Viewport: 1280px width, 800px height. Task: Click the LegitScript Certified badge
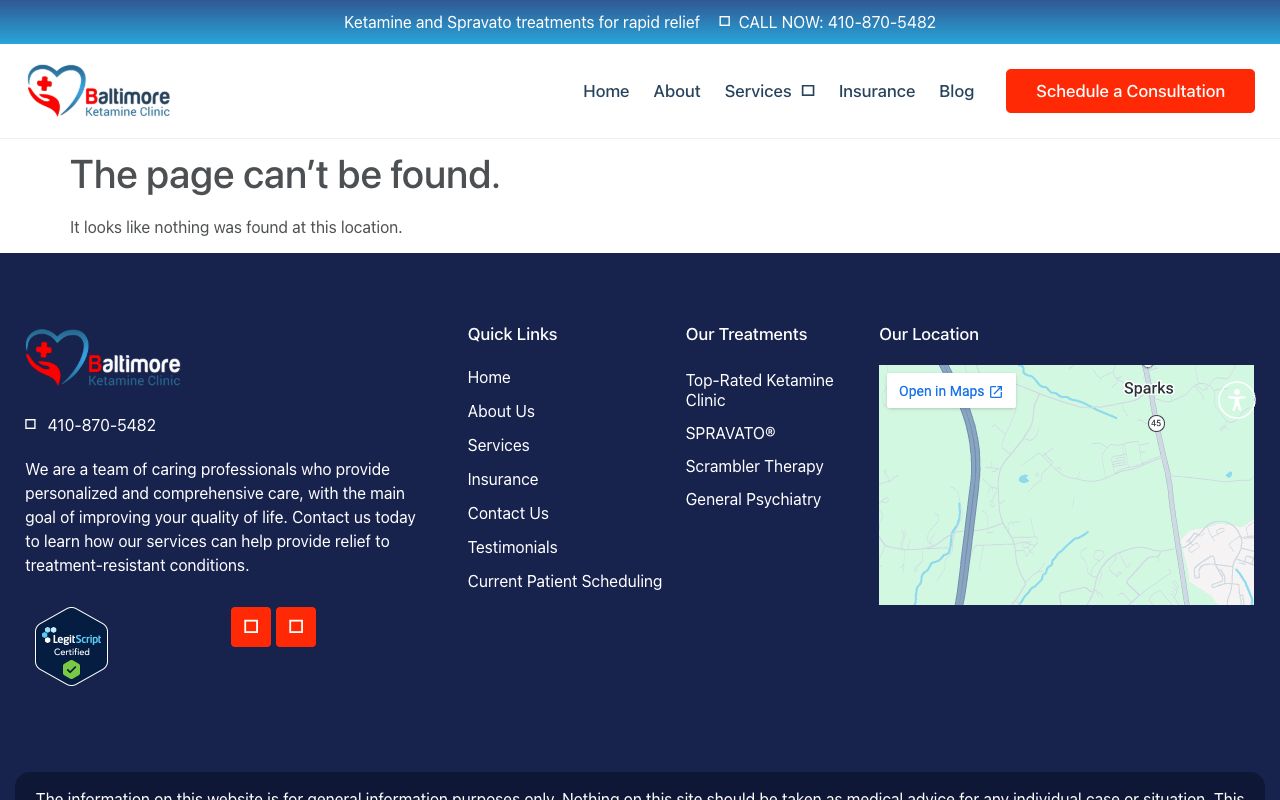(71, 646)
